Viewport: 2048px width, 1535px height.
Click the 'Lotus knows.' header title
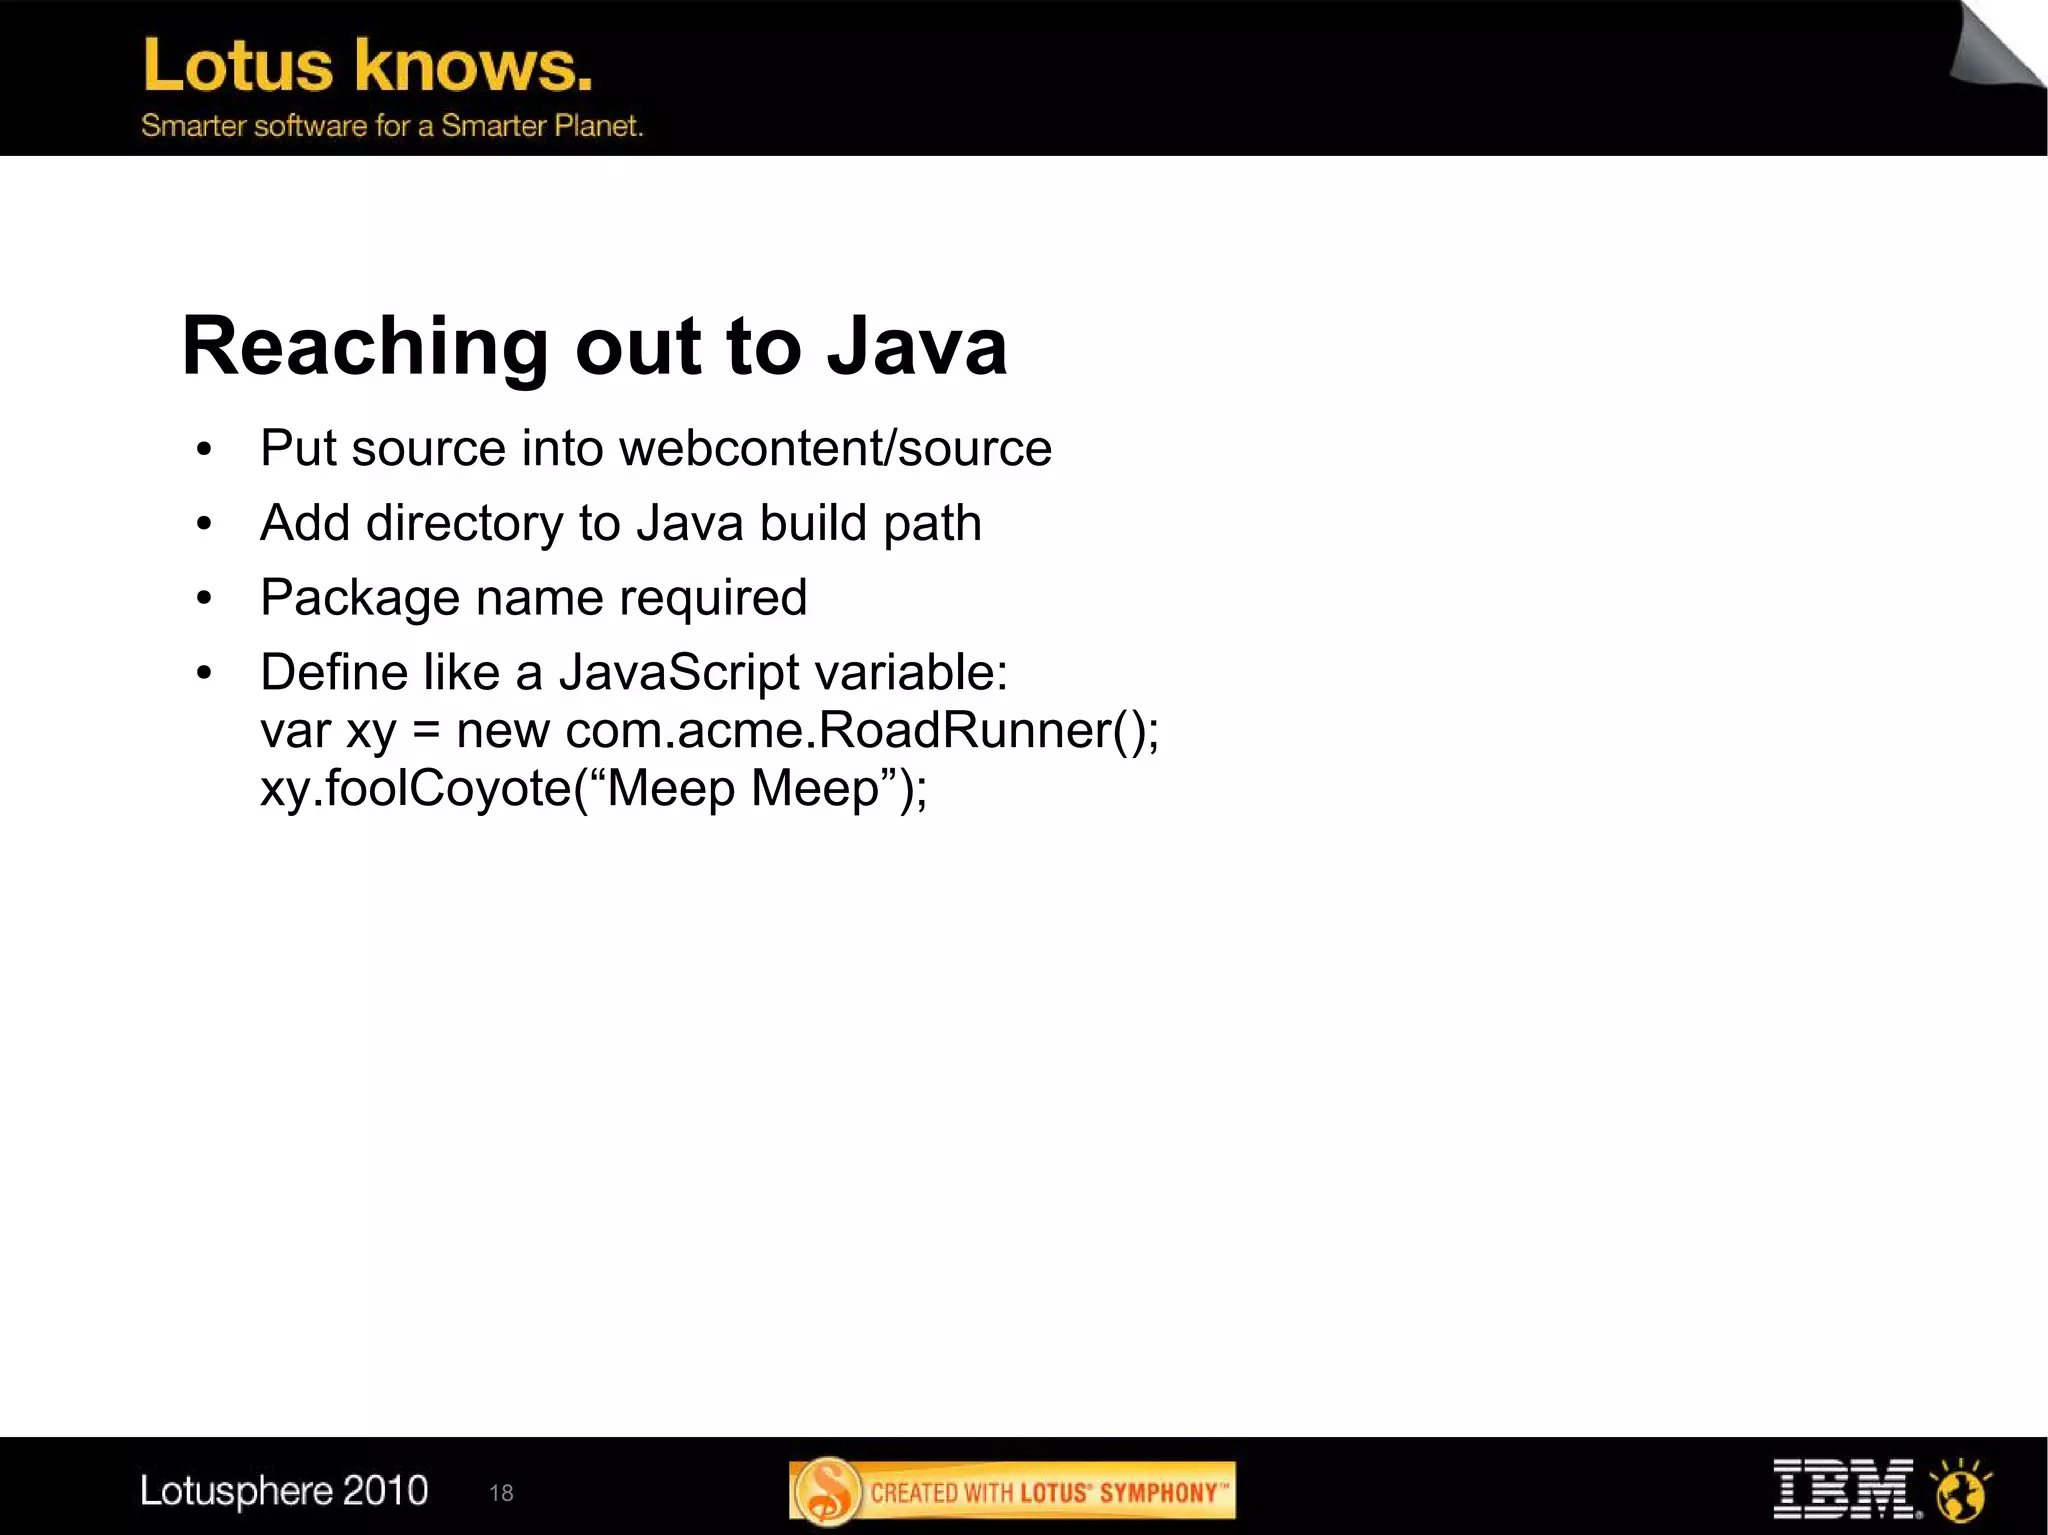(x=368, y=66)
